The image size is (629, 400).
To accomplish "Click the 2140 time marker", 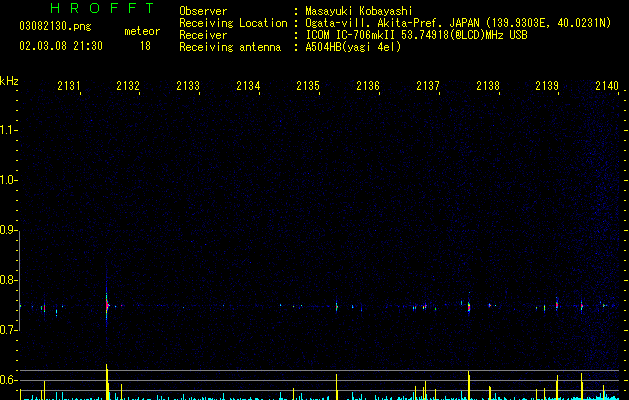I will [607, 85].
